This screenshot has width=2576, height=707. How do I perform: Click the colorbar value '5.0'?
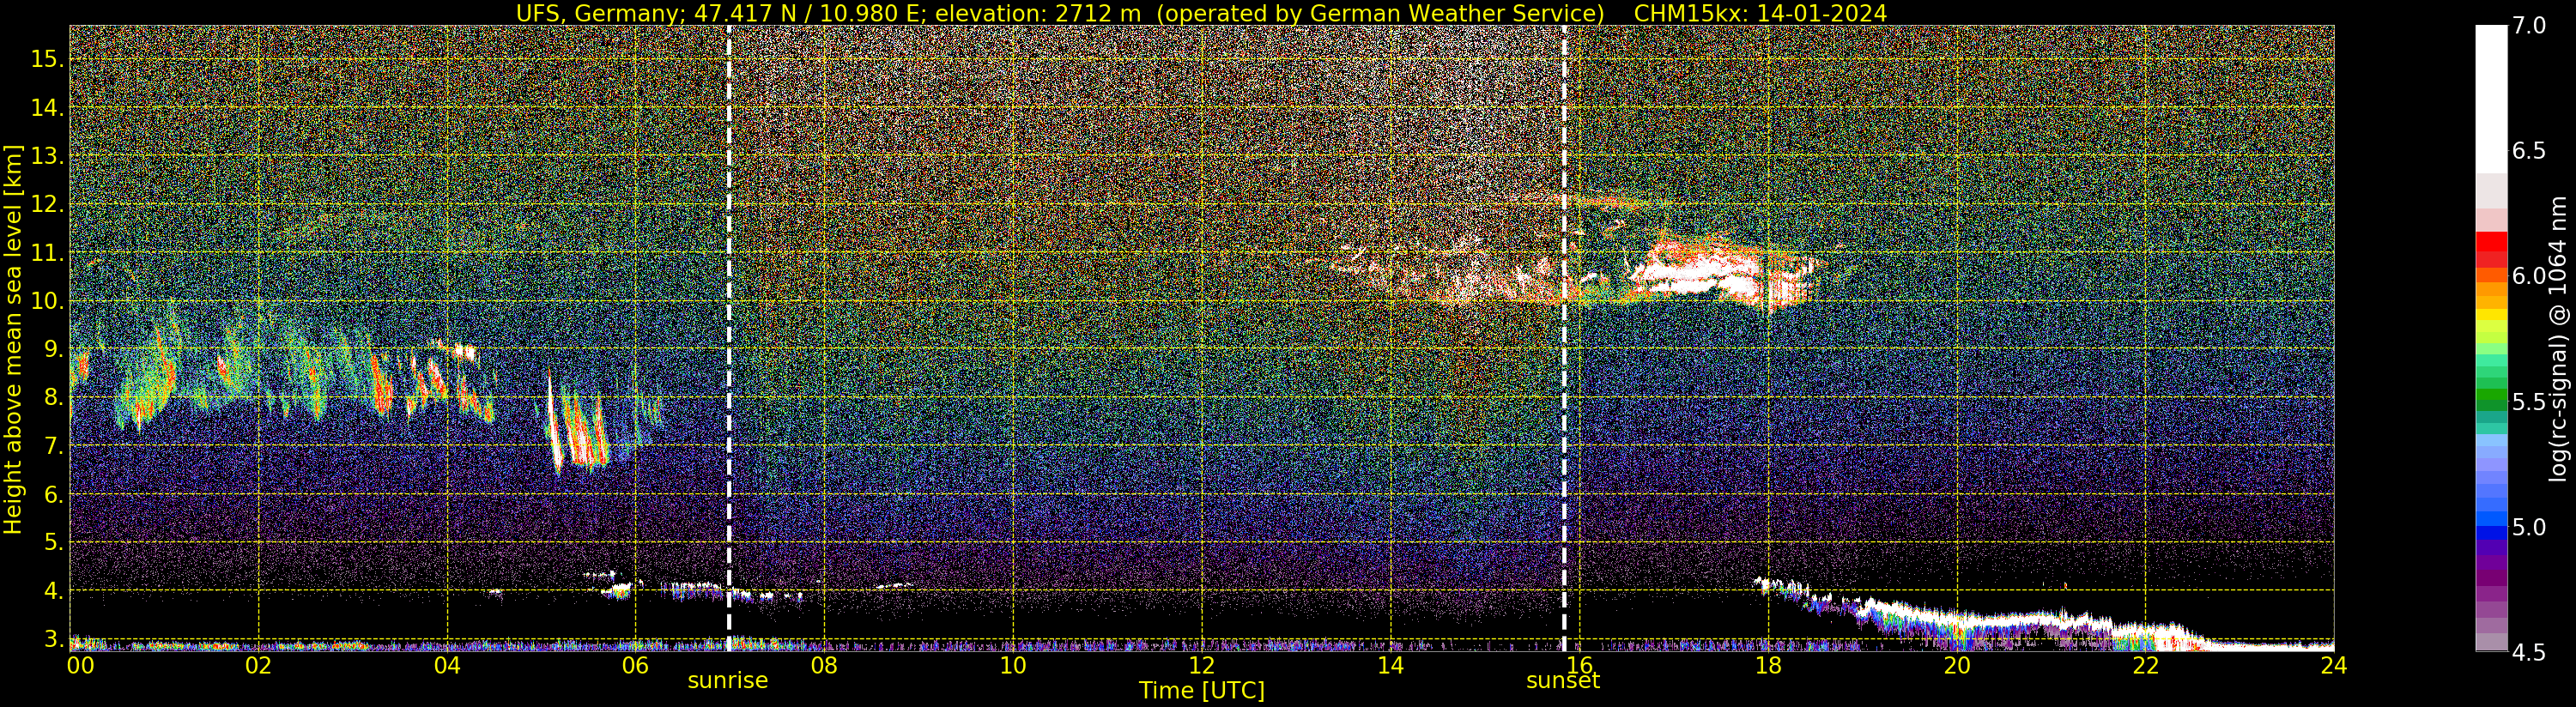(2529, 527)
